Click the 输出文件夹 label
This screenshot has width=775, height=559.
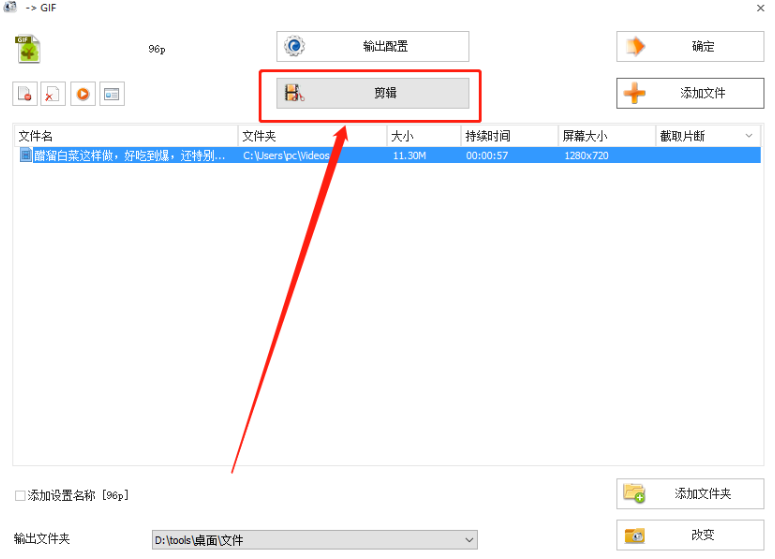pyautogui.click(x=42, y=538)
